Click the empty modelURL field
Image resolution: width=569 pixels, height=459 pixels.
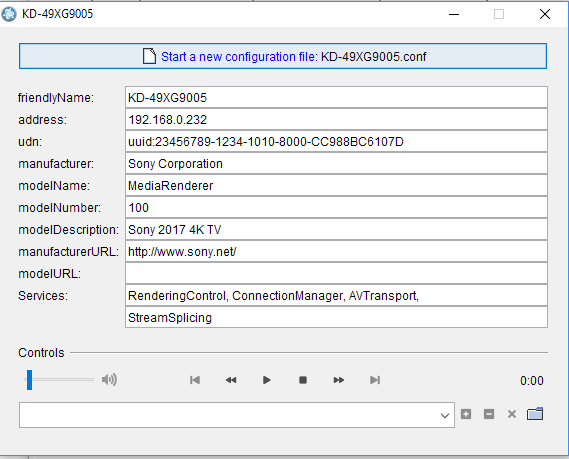[x=336, y=274]
